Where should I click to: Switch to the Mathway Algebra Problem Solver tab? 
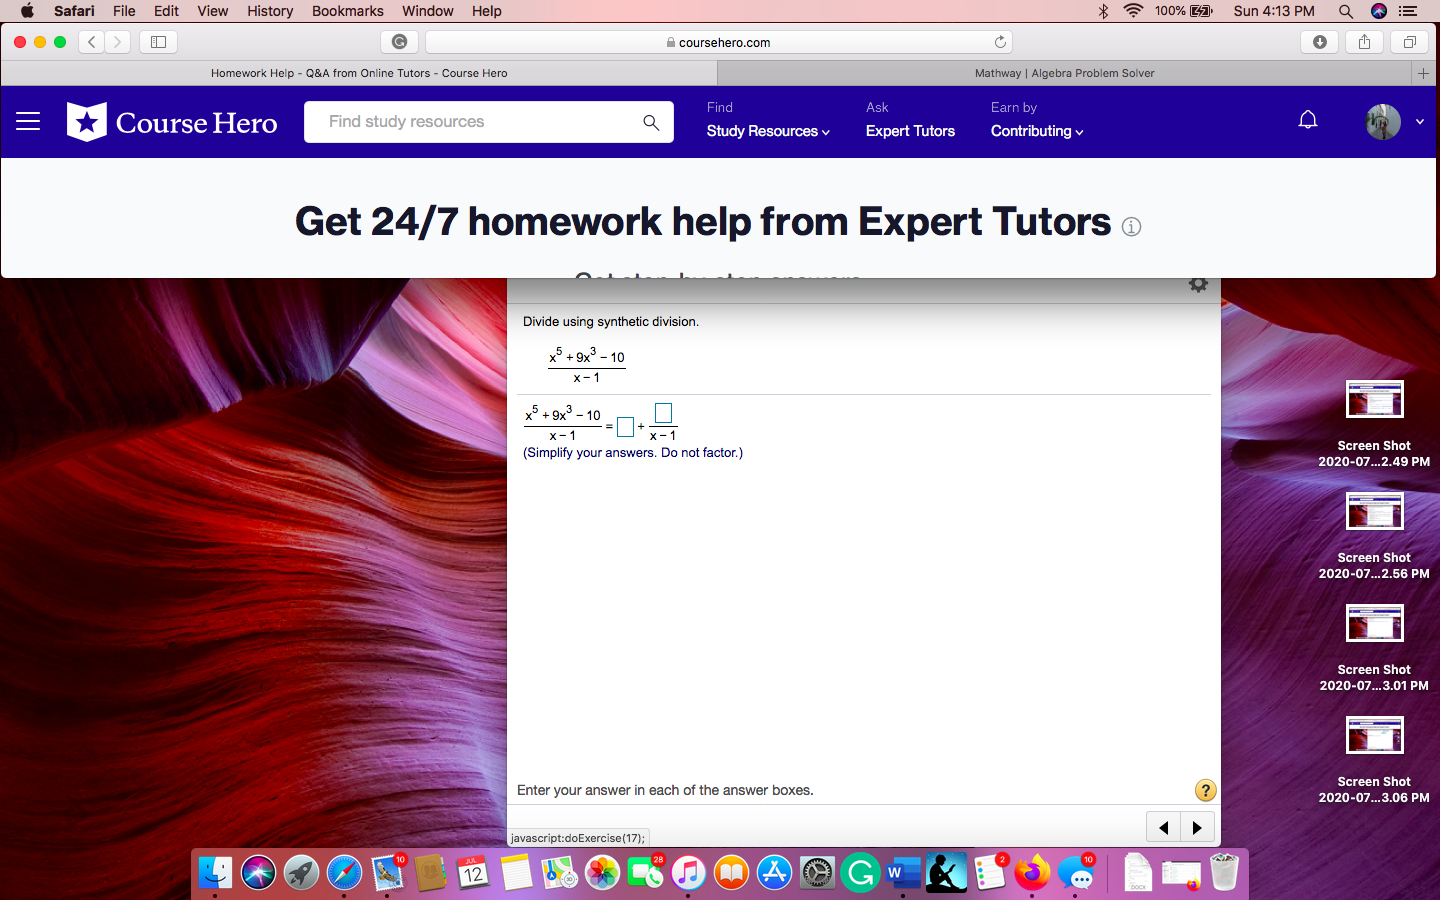point(1064,73)
